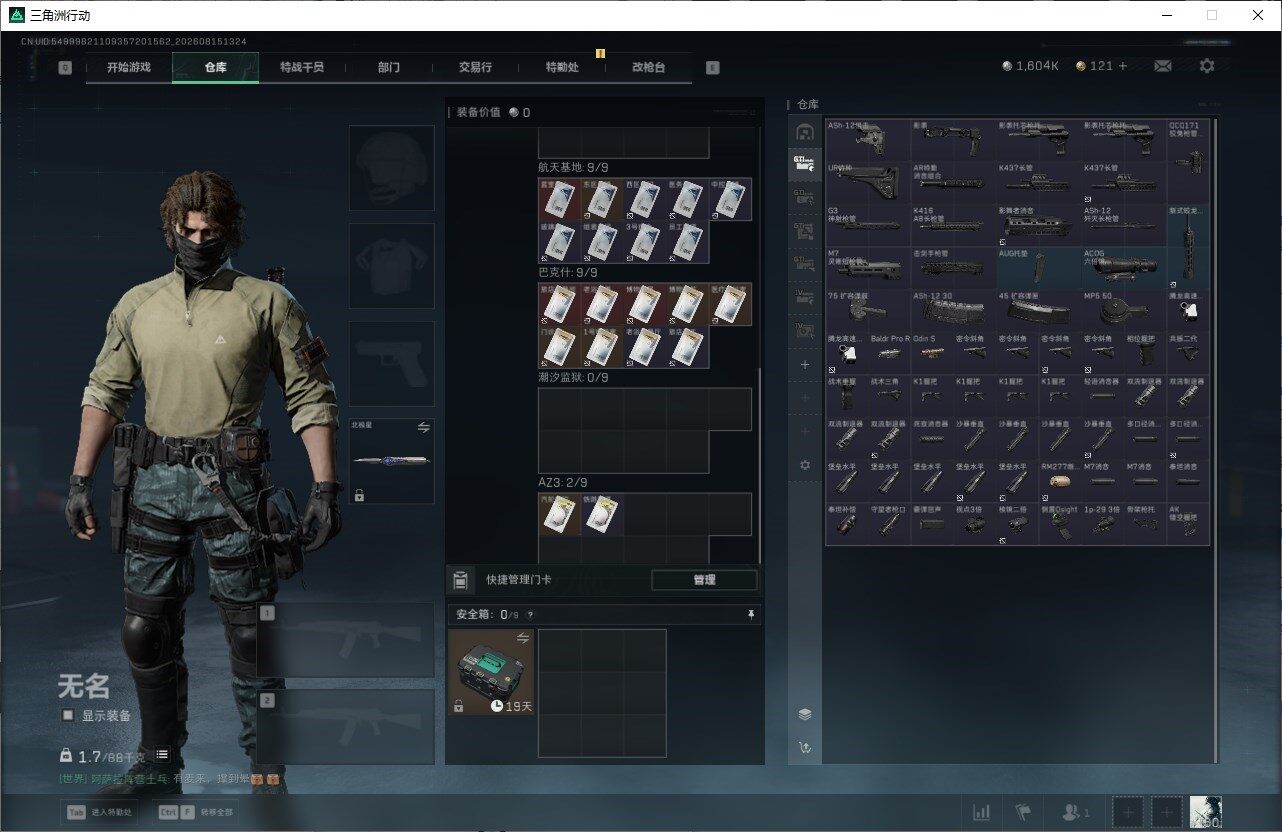Screen dimensions: 1282x832
Task: Click the stash stack-sort layers icon
Action: (x=804, y=714)
